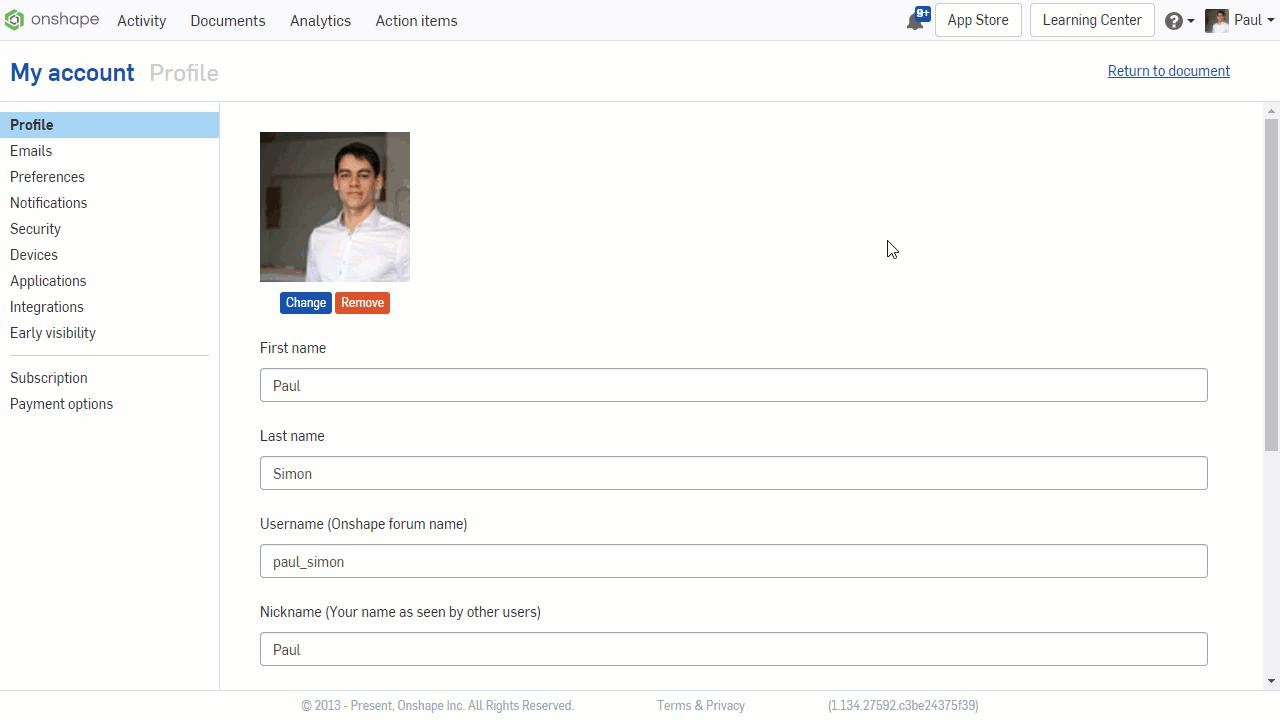Click the App Store button

click(x=977, y=20)
